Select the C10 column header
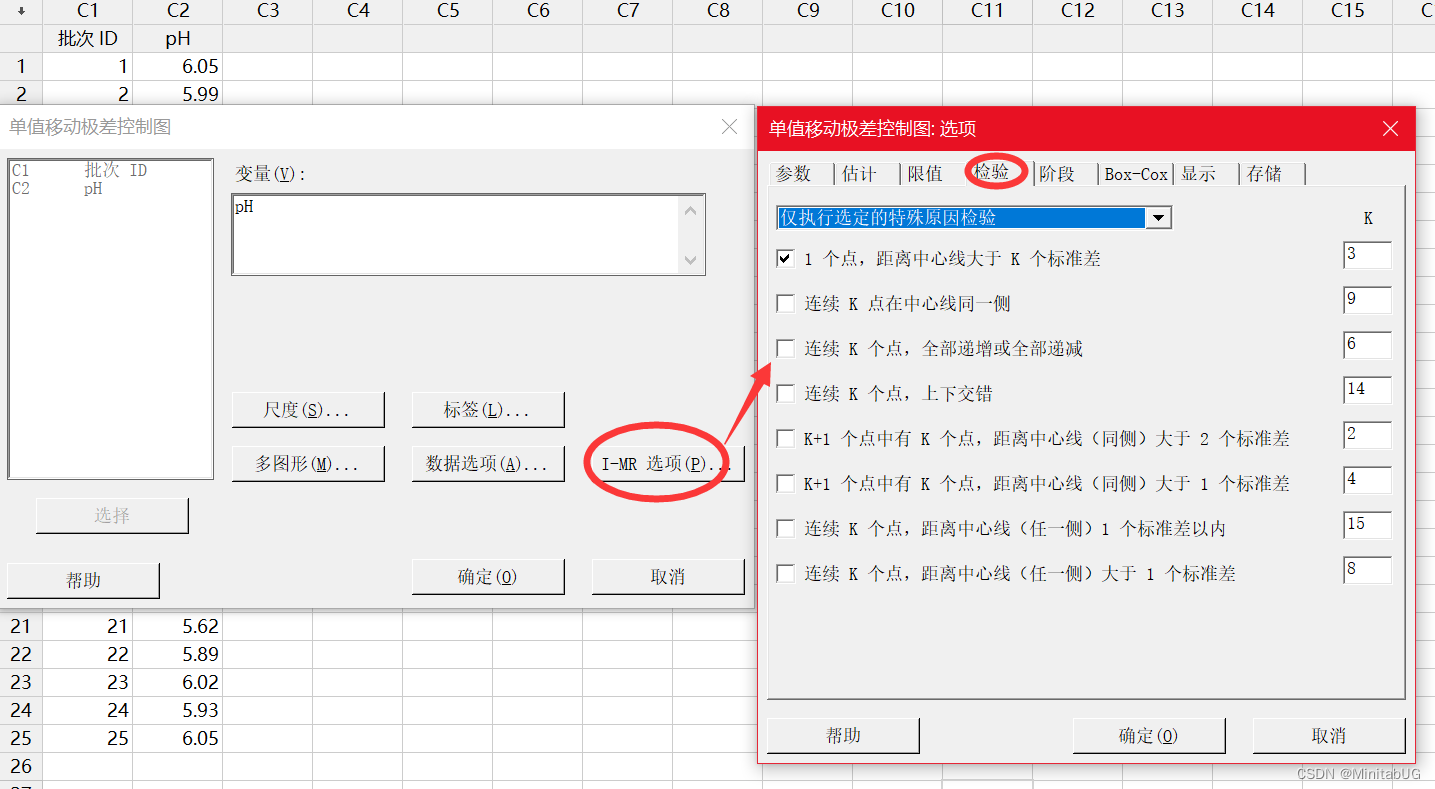Viewport: 1435px width, 789px height. coord(898,11)
